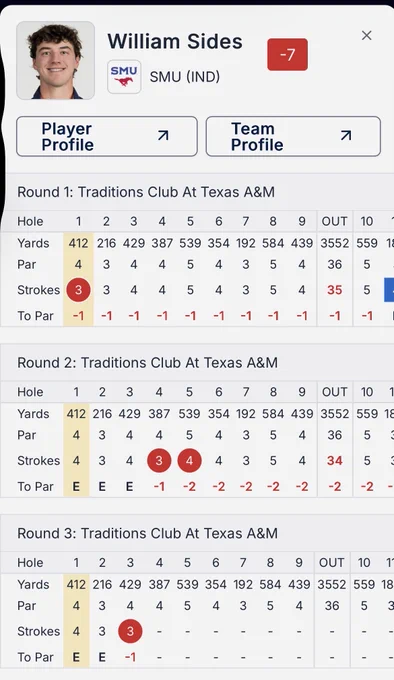394x680 pixels.
Task: Open the Team Profile arrow icon
Action: pyautogui.click(x=346, y=136)
